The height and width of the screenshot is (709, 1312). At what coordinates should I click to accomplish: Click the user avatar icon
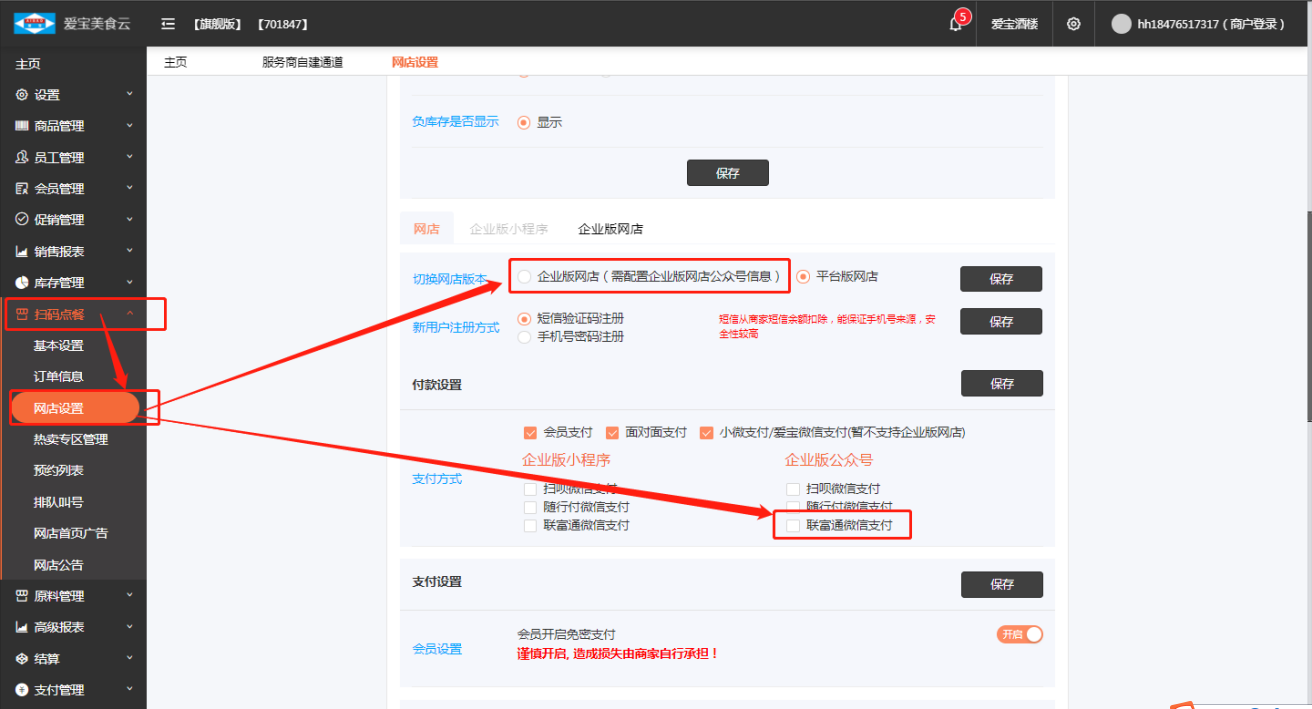click(x=1121, y=24)
